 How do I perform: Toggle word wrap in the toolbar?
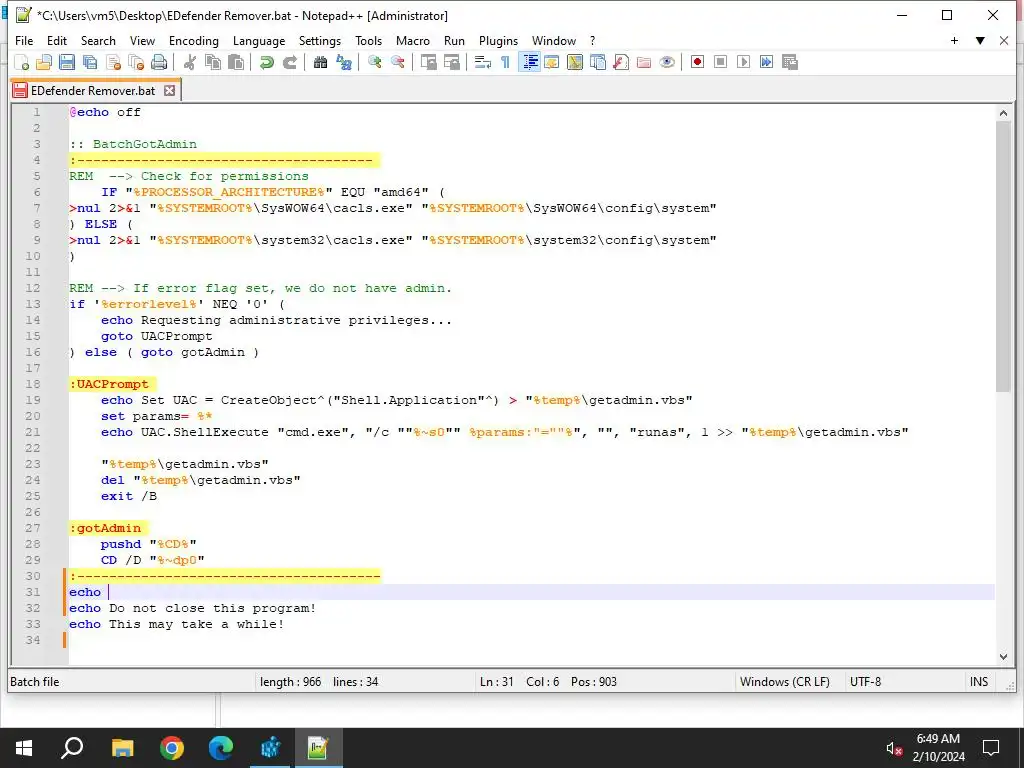tap(483, 62)
